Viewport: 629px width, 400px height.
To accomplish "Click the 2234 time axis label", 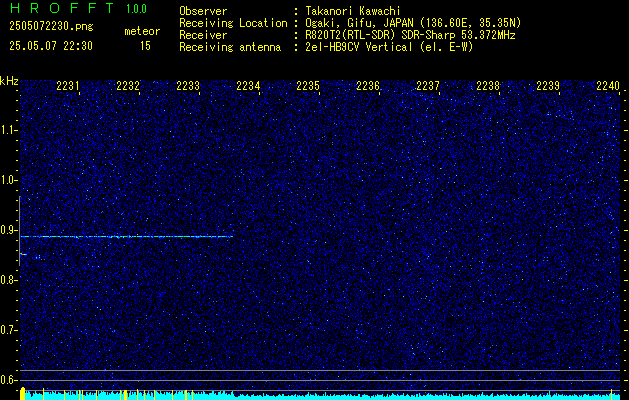I will point(248,86).
